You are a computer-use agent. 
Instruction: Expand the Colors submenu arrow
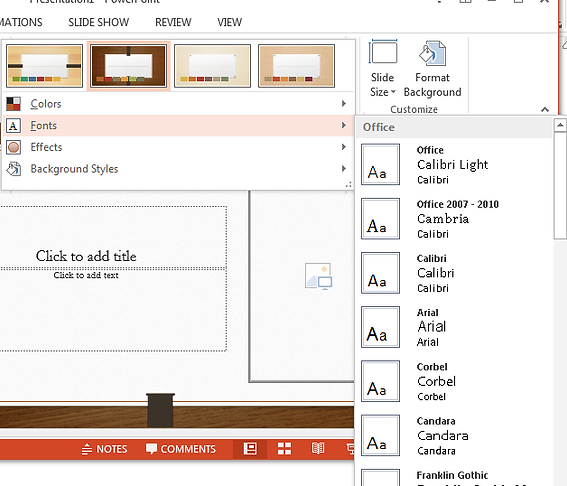[x=344, y=104]
